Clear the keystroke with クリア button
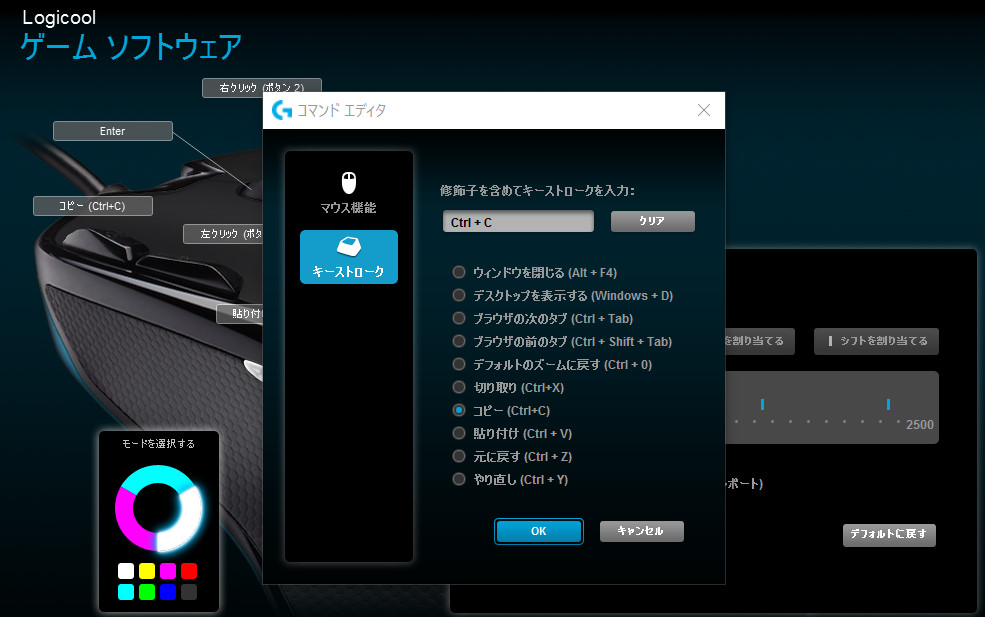The height and width of the screenshot is (617, 985). point(653,221)
